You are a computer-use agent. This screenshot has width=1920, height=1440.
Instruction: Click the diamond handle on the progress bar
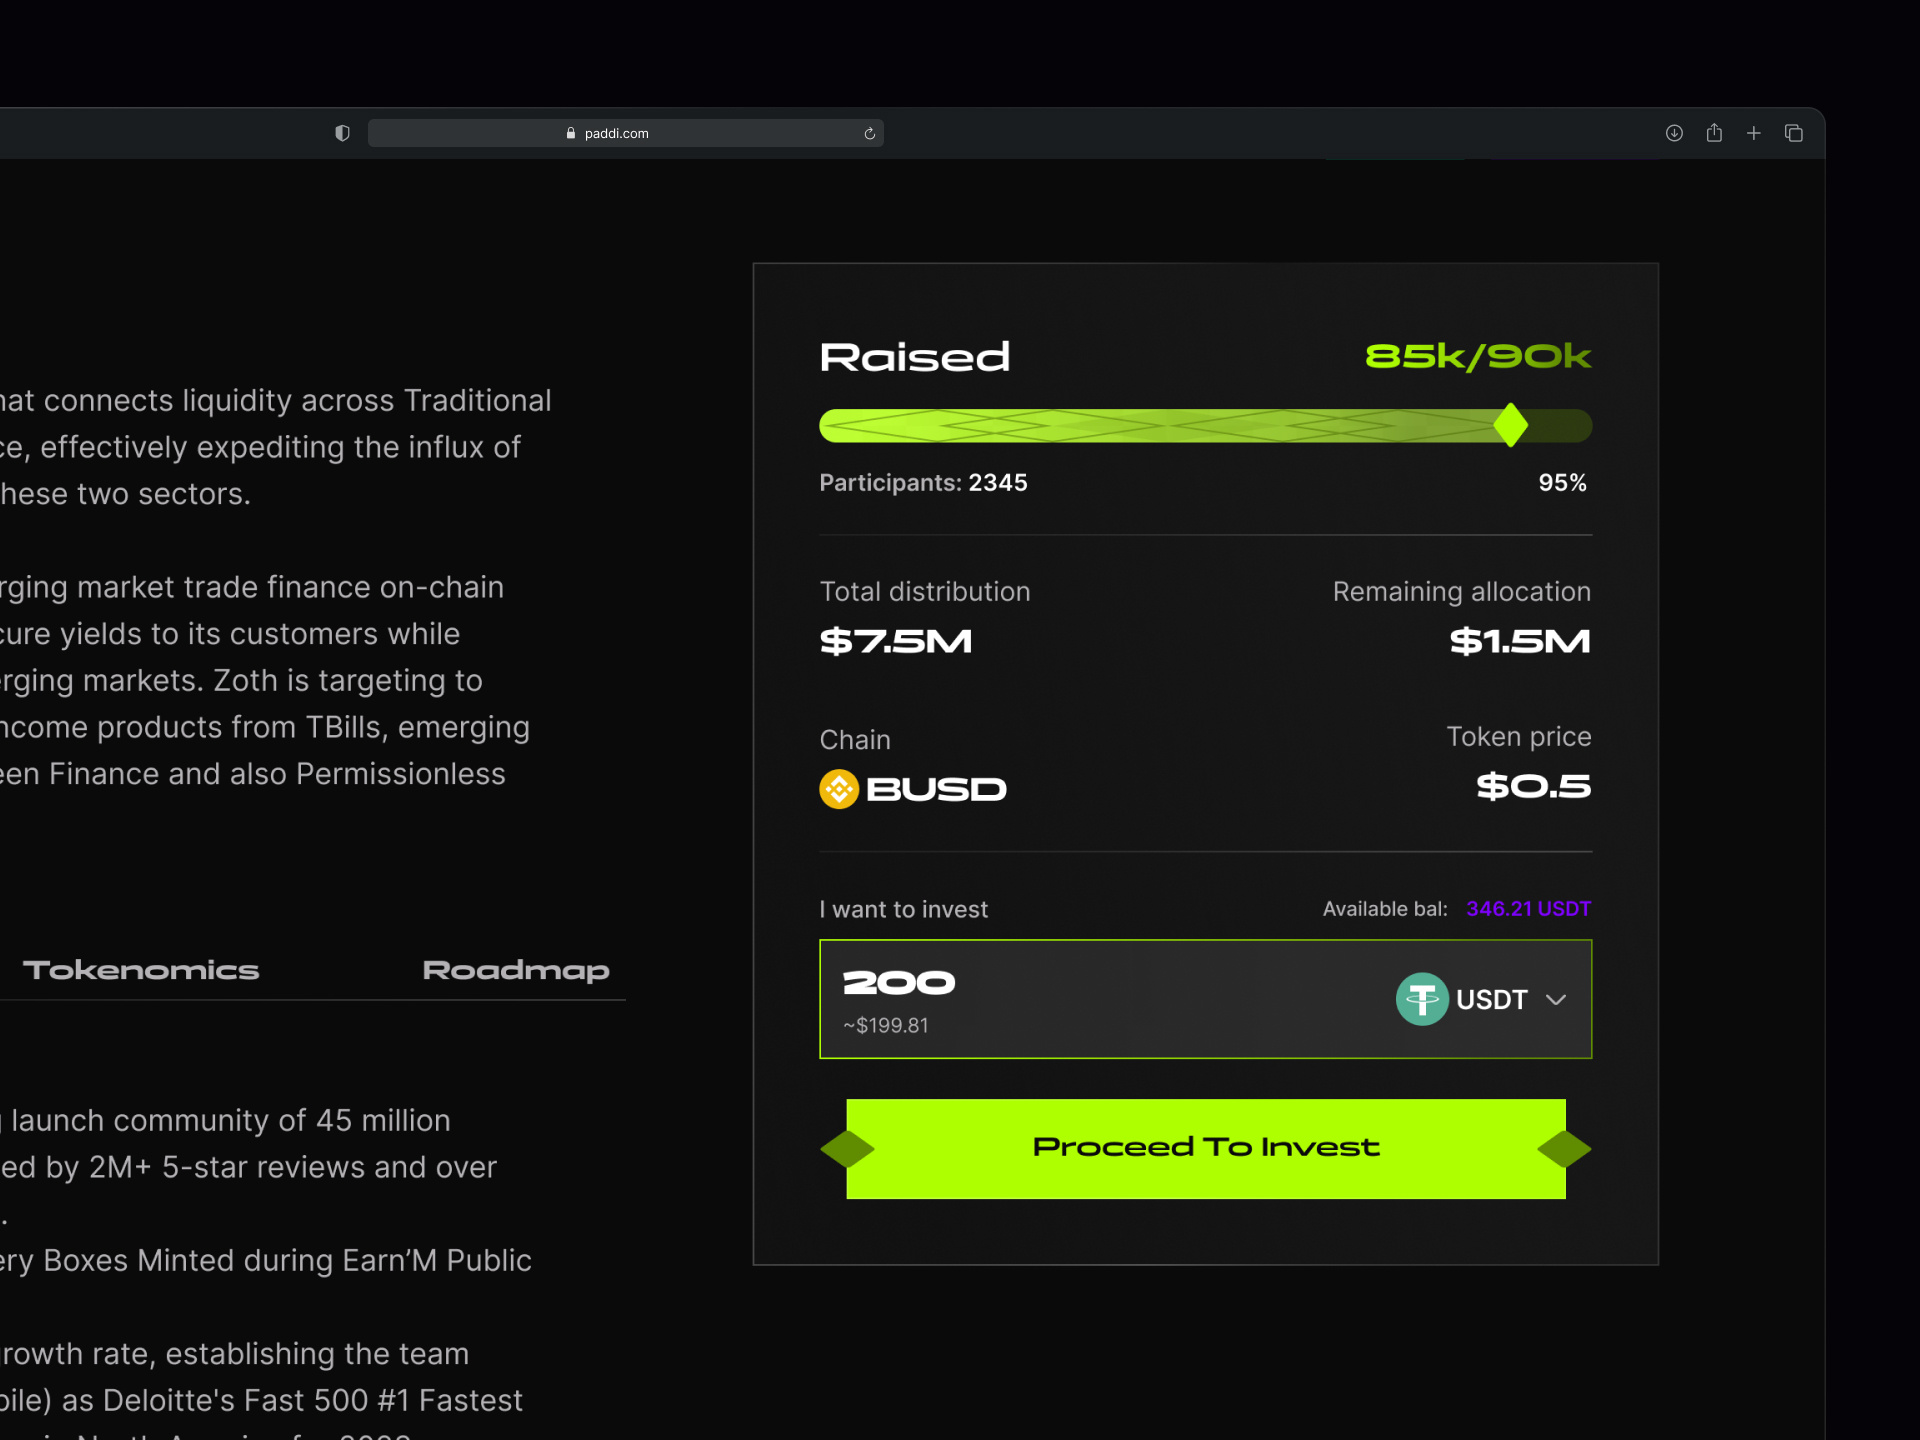1511,425
